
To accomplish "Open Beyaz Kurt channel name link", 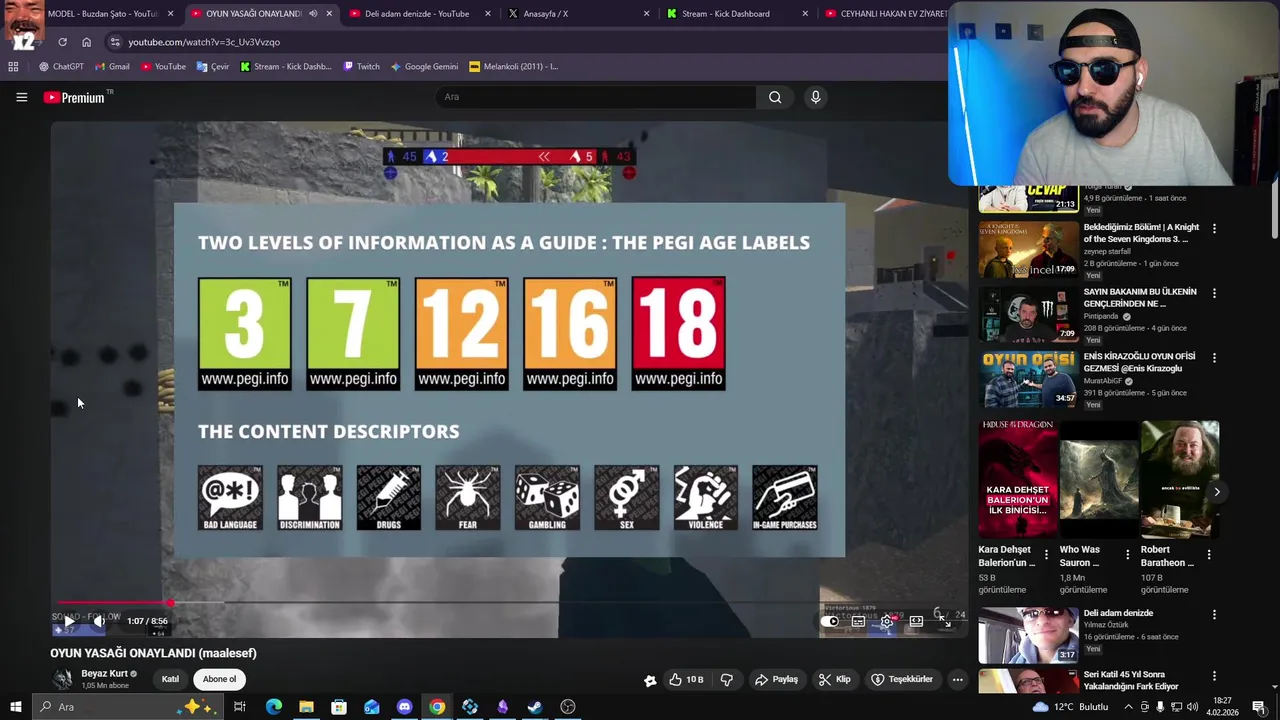I will point(104,674).
